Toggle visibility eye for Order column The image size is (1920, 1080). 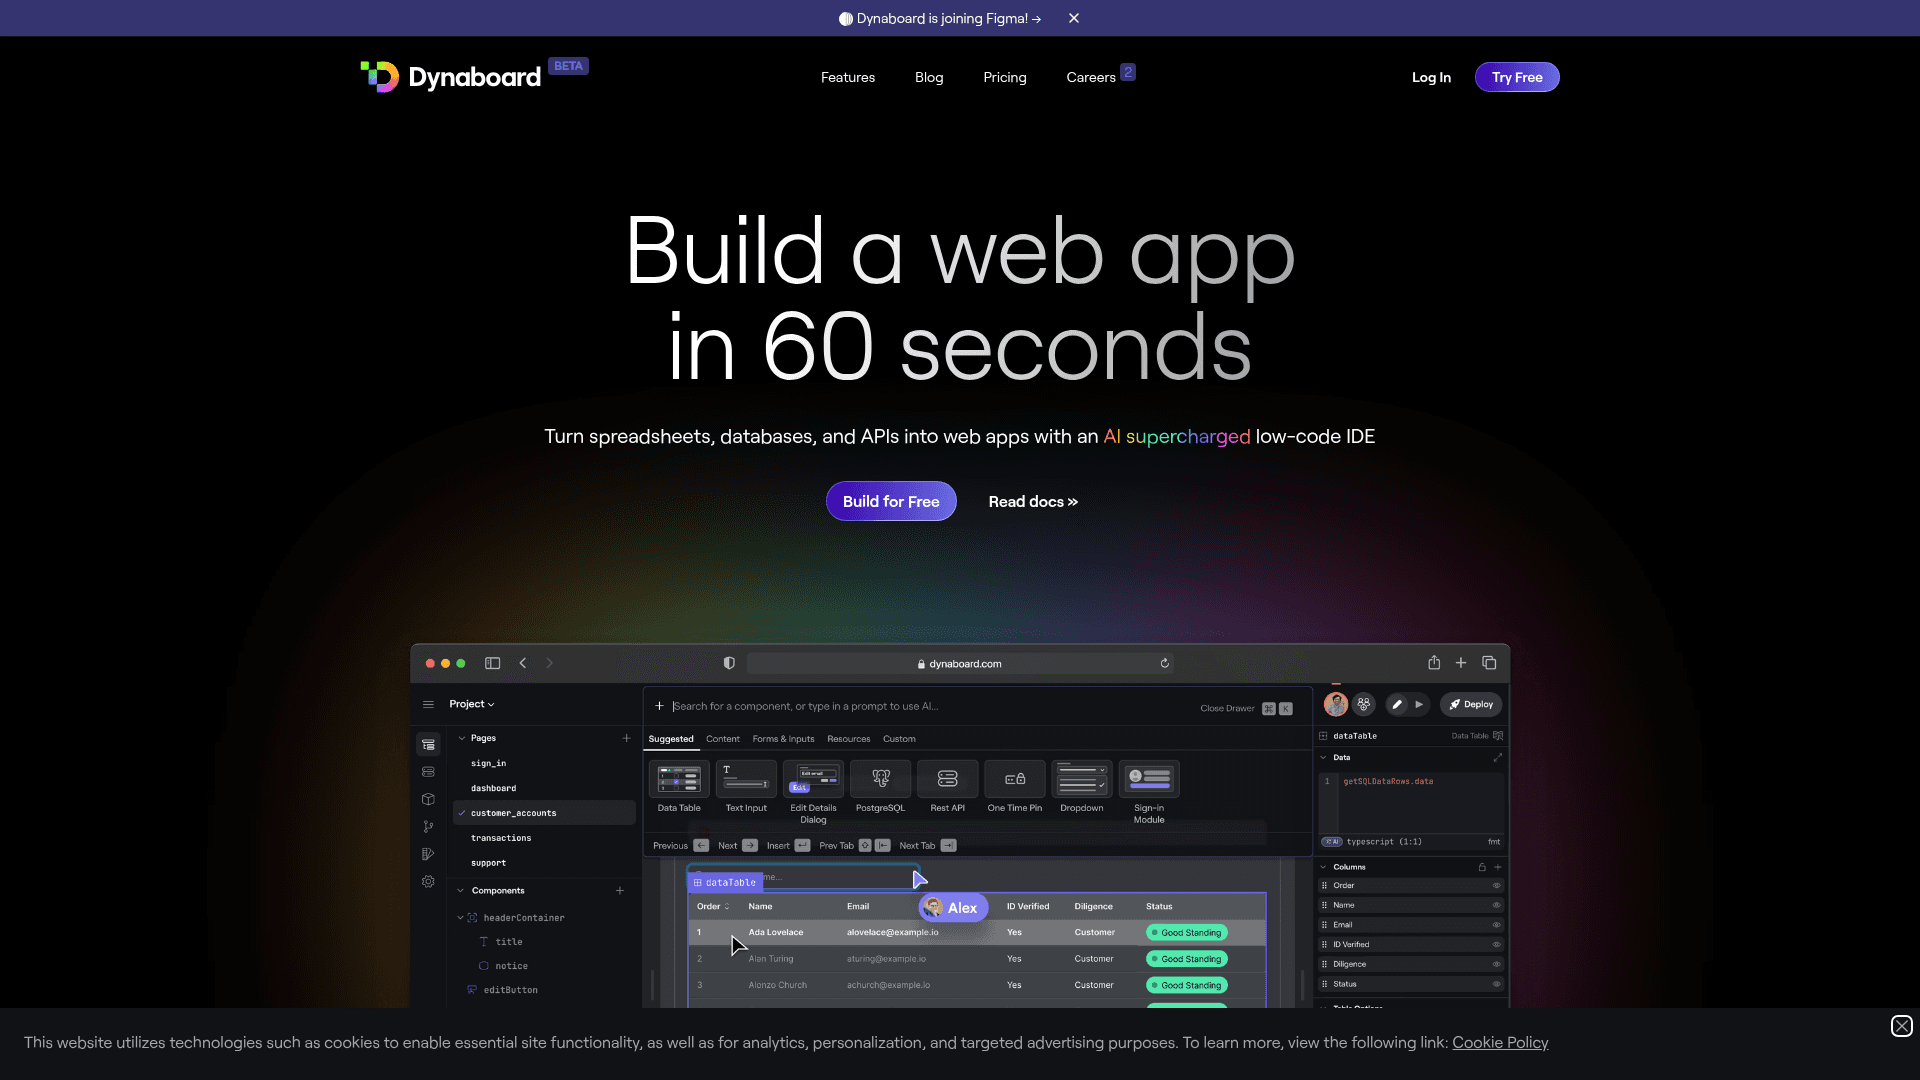tap(1497, 886)
